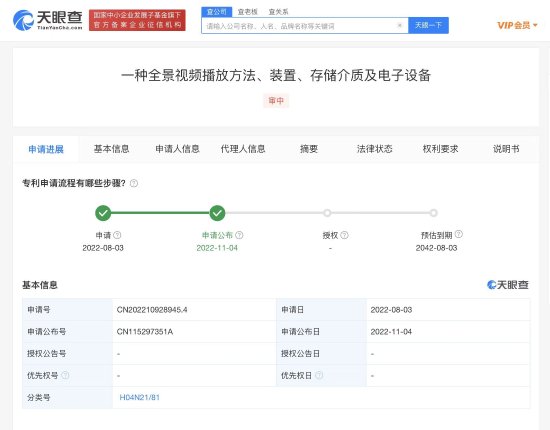Switch to the 代理人信息 tab
Image resolution: width=550 pixels, height=430 pixels.
click(243, 149)
